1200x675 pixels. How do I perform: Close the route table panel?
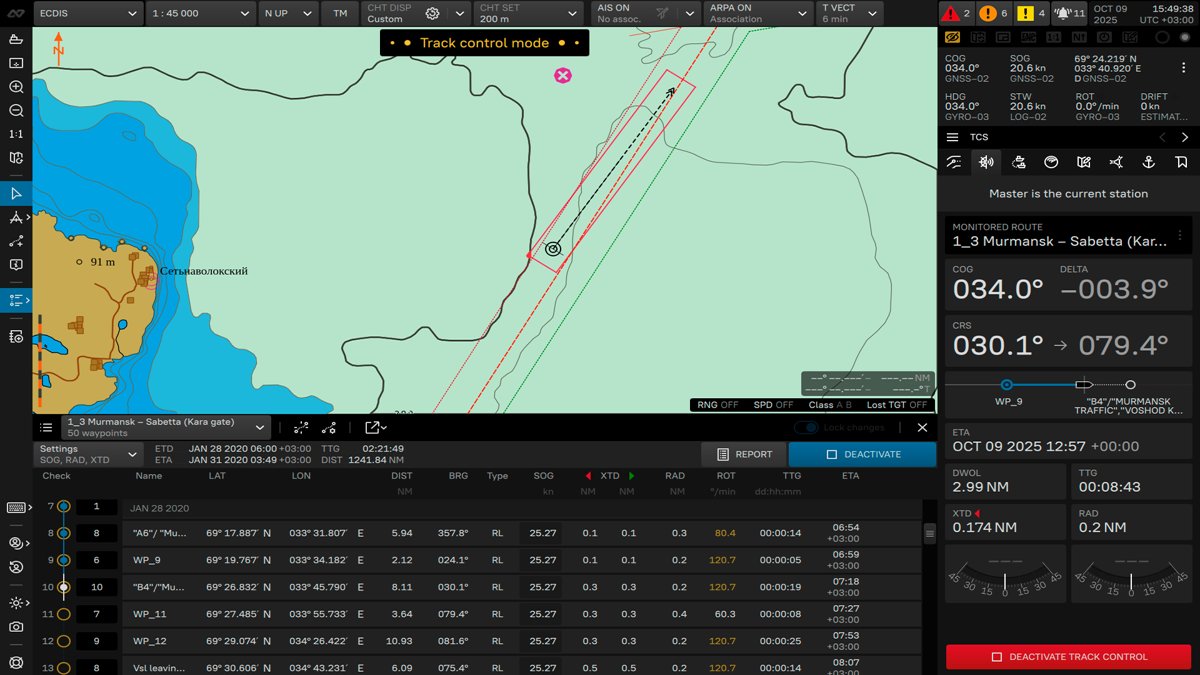(922, 428)
